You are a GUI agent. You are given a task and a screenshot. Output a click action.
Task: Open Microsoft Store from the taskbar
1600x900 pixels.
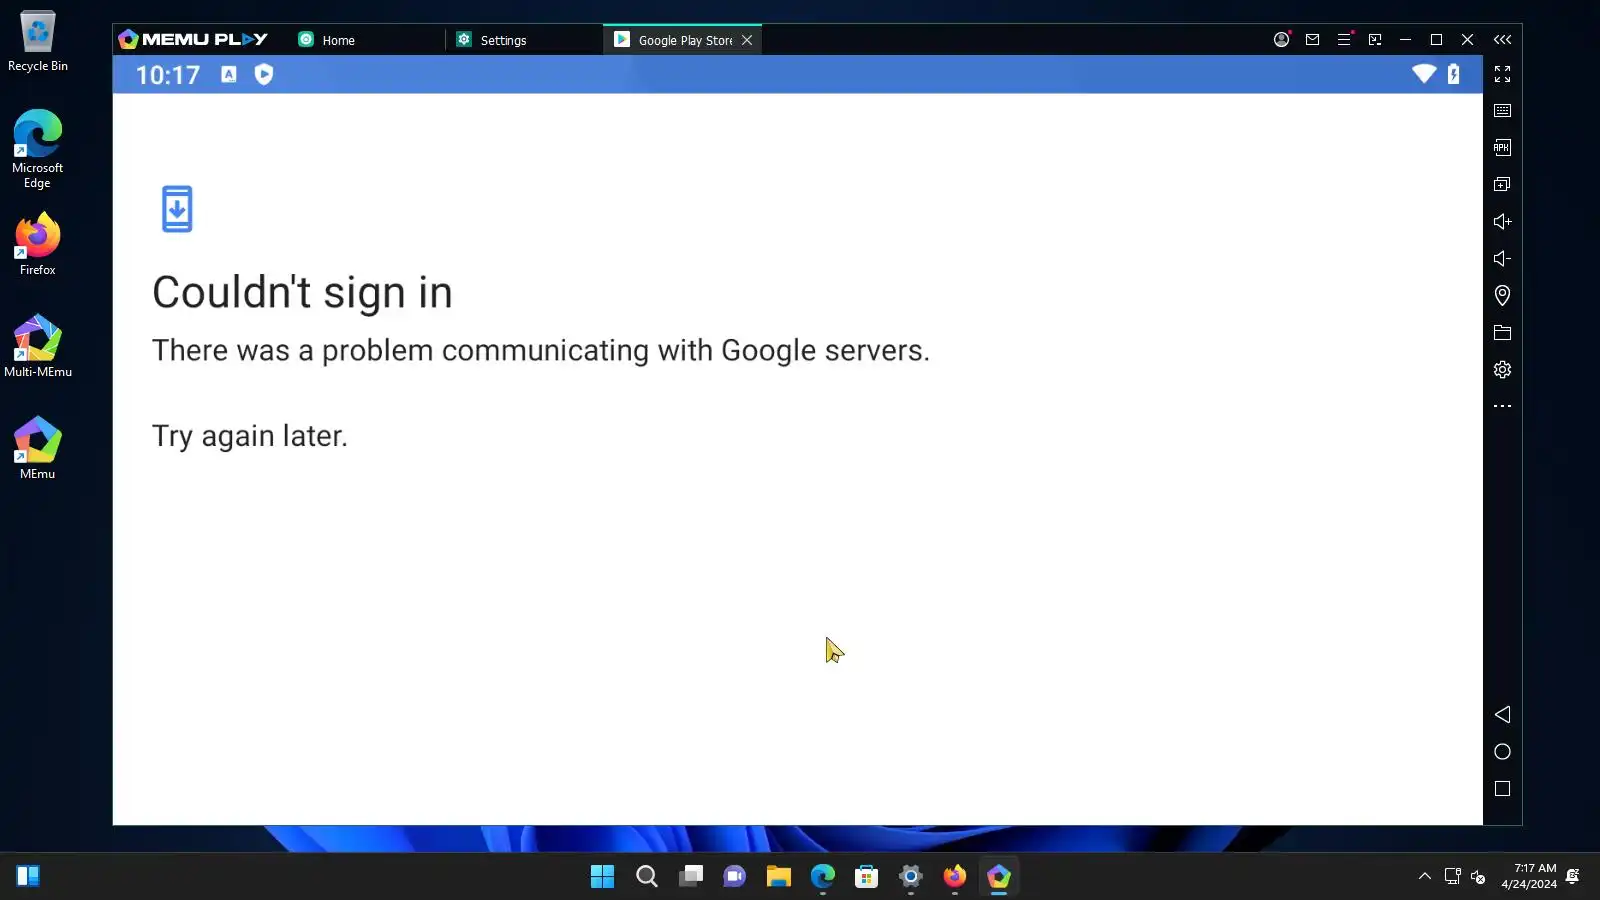pyautogui.click(x=867, y=877)
